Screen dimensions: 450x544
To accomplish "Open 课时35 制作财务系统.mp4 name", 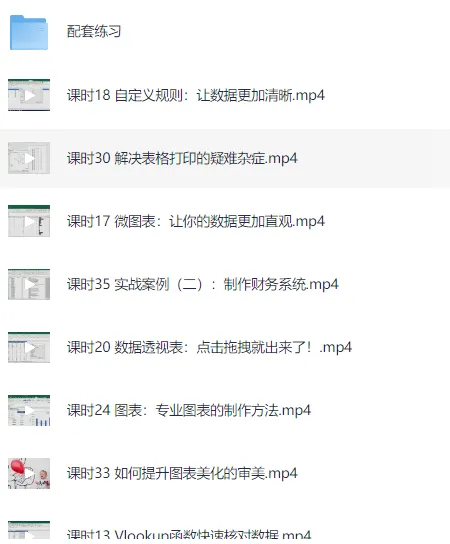I will point(203,284).
